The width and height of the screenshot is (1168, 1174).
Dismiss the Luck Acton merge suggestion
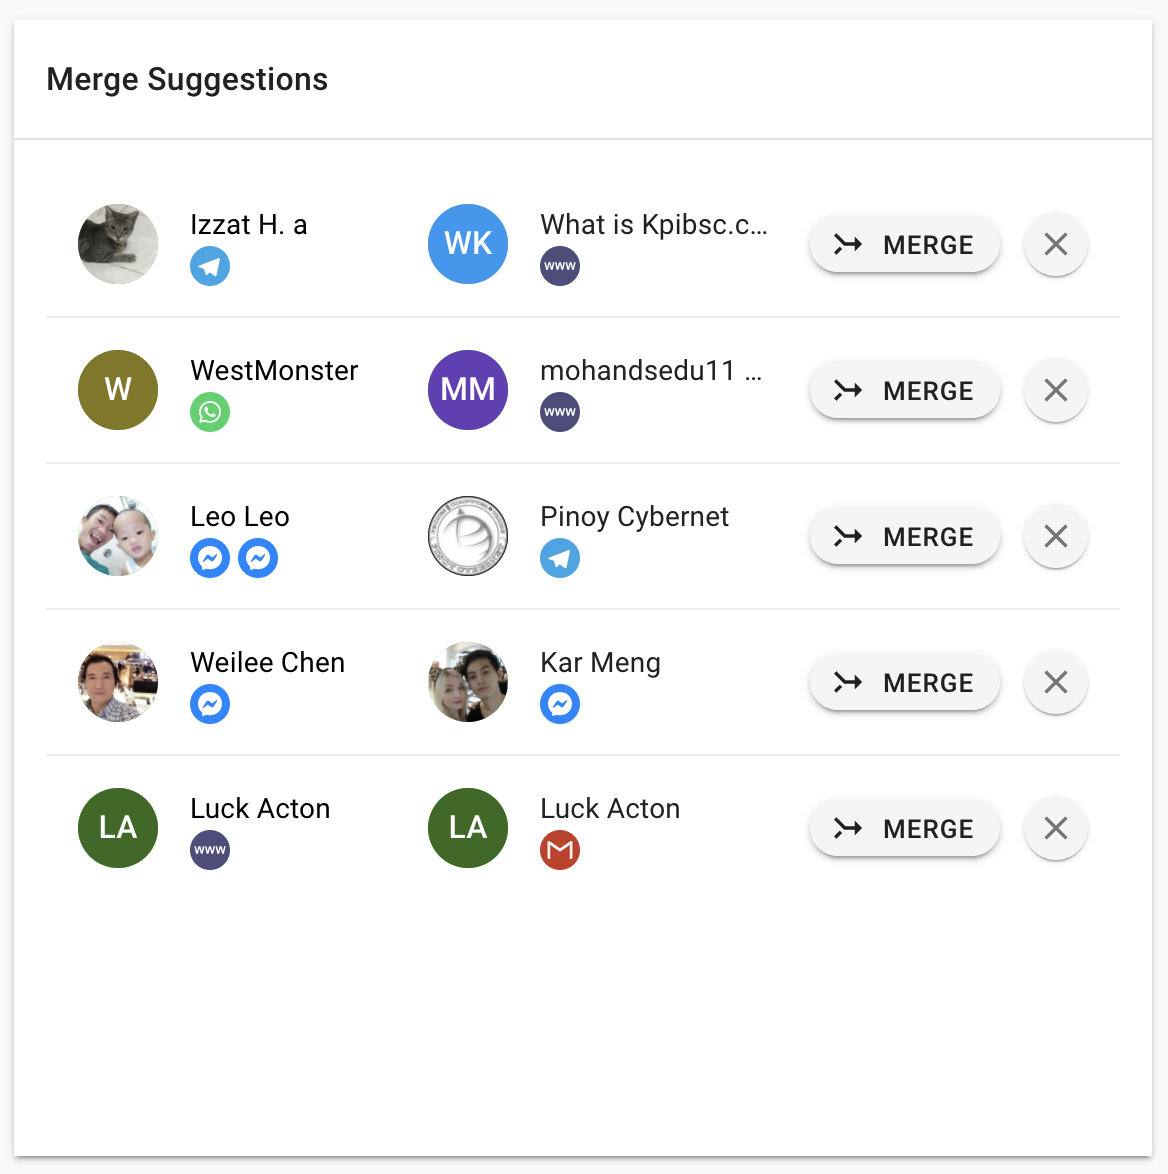pos(1055,828)
